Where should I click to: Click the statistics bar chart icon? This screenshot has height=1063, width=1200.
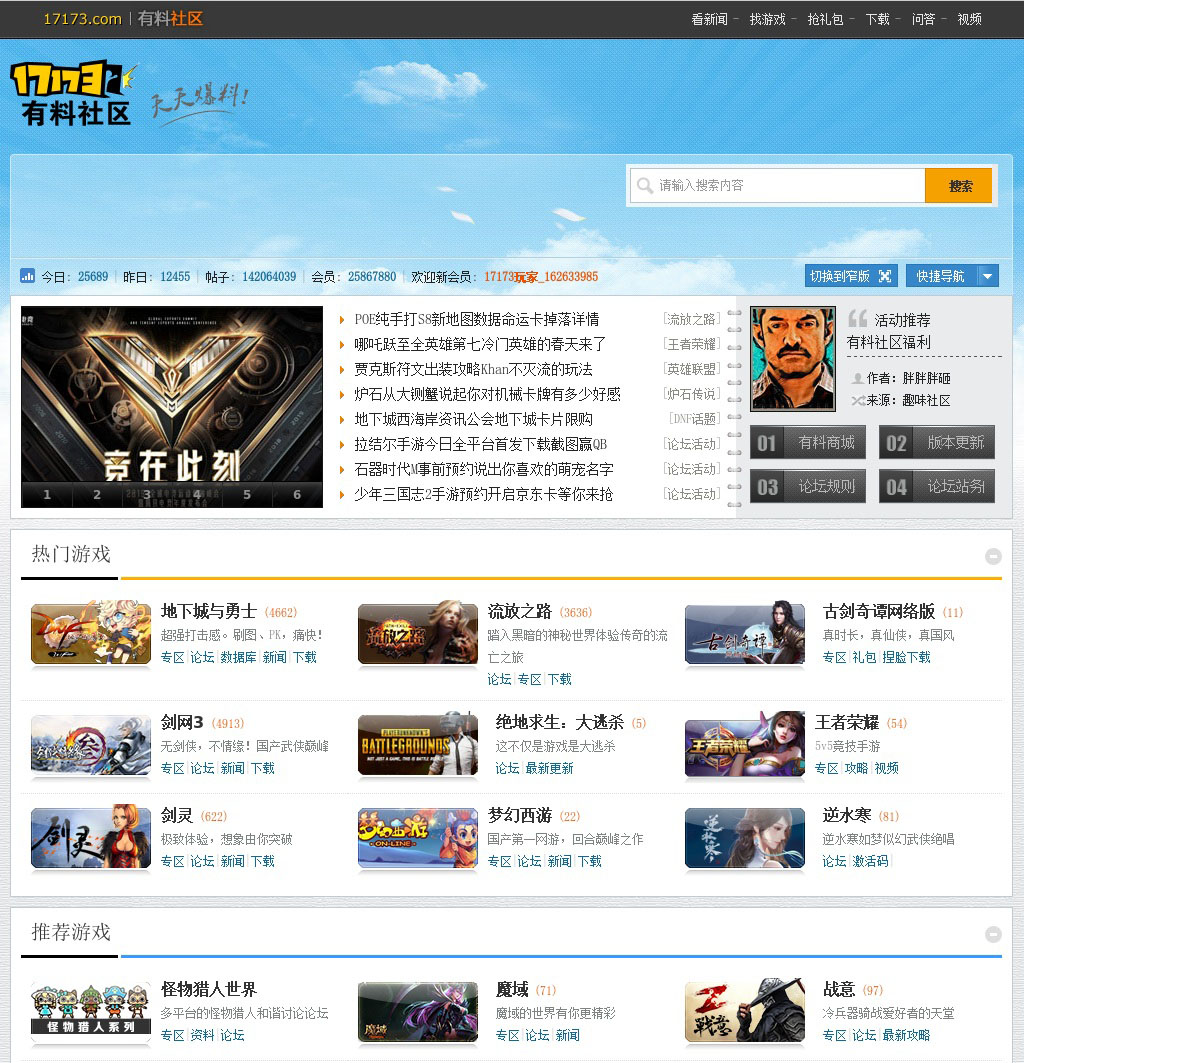28,276
